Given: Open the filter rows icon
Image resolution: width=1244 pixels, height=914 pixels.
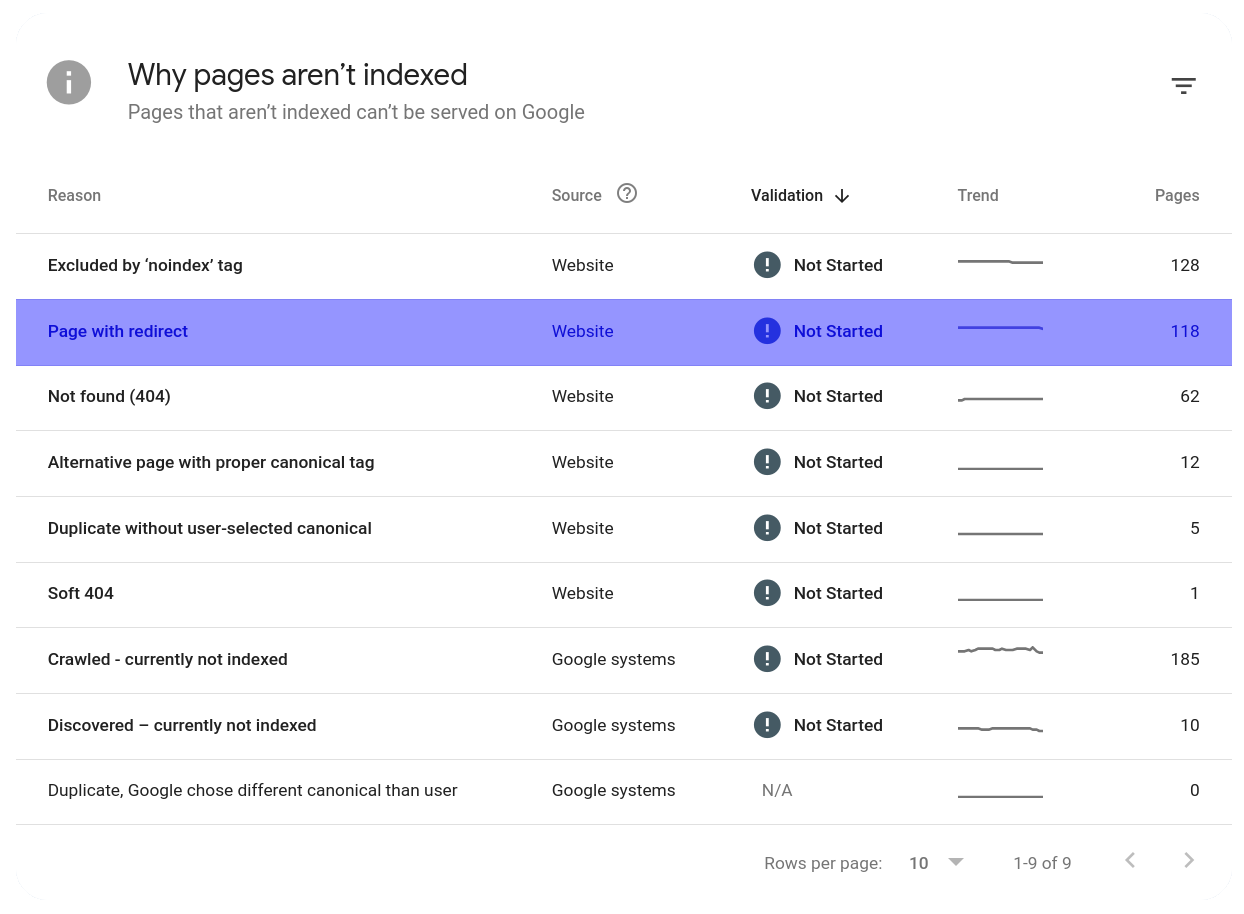Looking at the screenshot, I should click(1183, 86).
